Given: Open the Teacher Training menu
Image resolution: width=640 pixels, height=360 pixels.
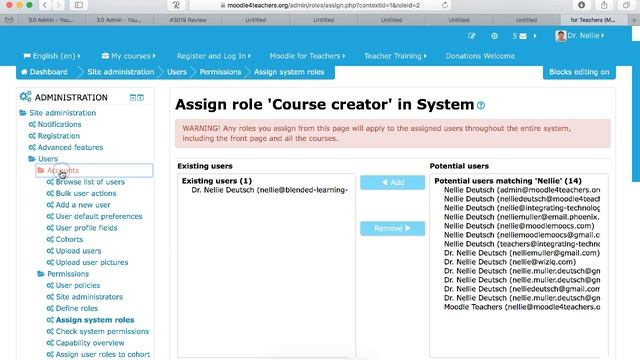Looking at the screenshot, I should click(x=395, y=56).
